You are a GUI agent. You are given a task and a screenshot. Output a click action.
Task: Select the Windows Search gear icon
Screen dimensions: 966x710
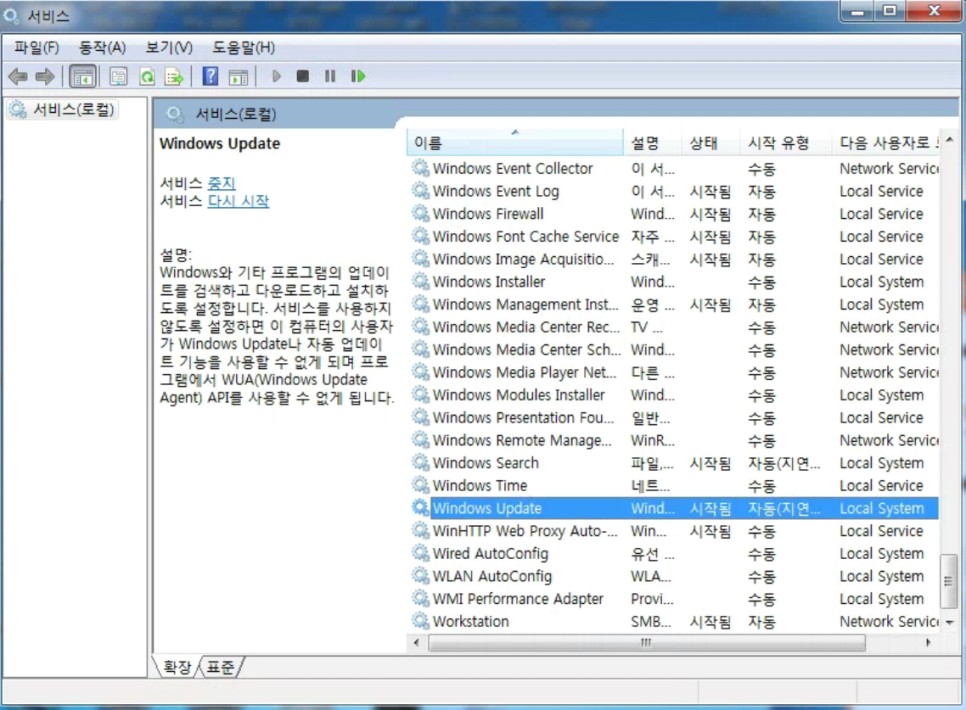pyautogui.click(x=421, y=462)
